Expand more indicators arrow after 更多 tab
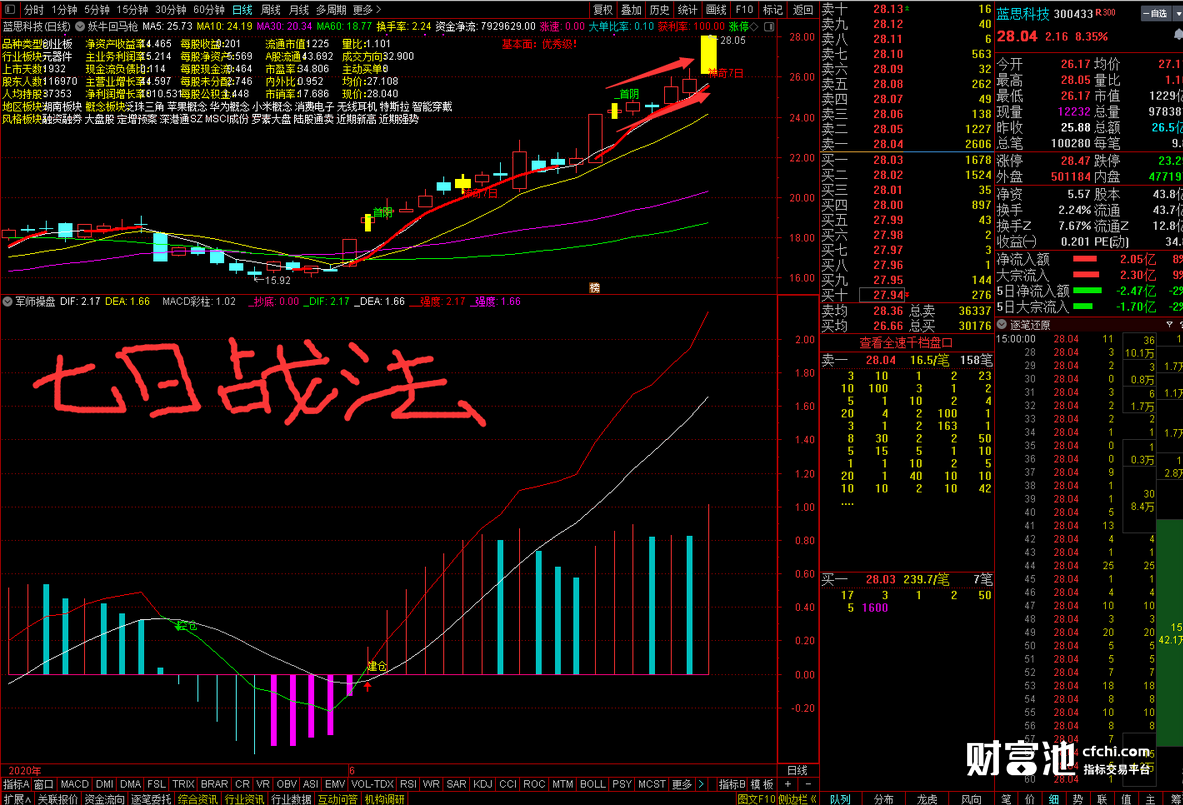The width and height of the screenshot is (1183, 805). point(701,785)
